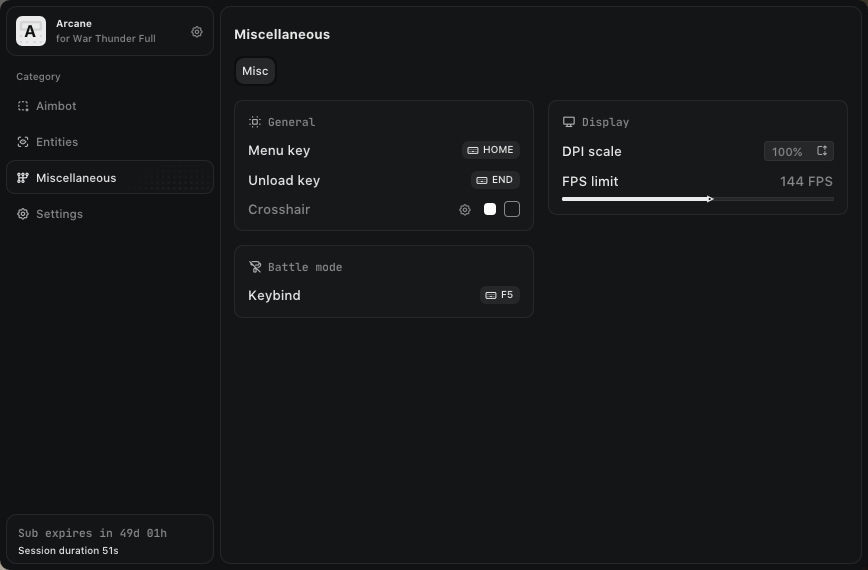Click the General section header icon
The width and height of the screenshot is (868, 570).
tap(255, 122)
